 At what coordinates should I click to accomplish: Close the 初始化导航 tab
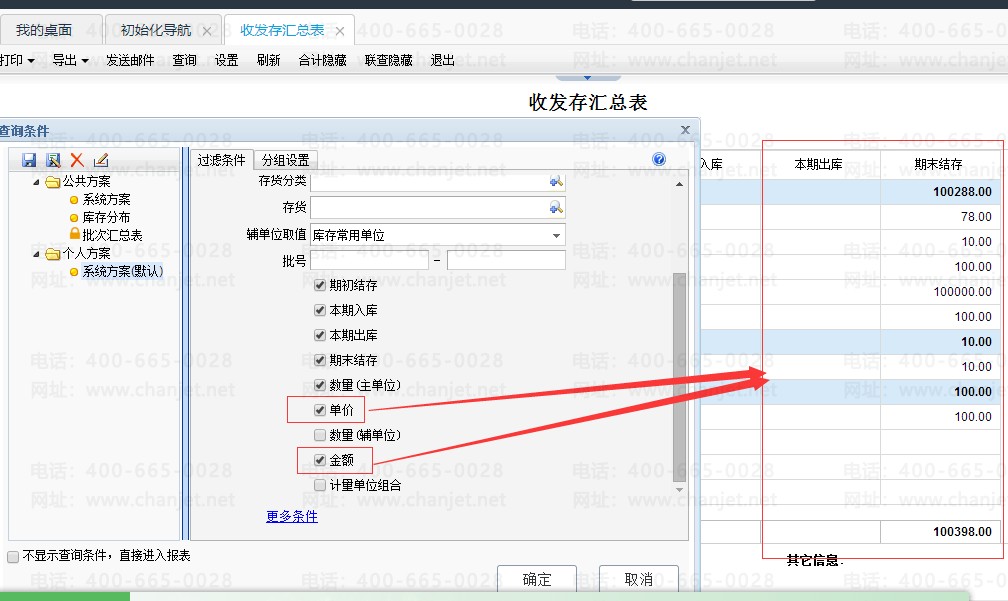point(207,31)
